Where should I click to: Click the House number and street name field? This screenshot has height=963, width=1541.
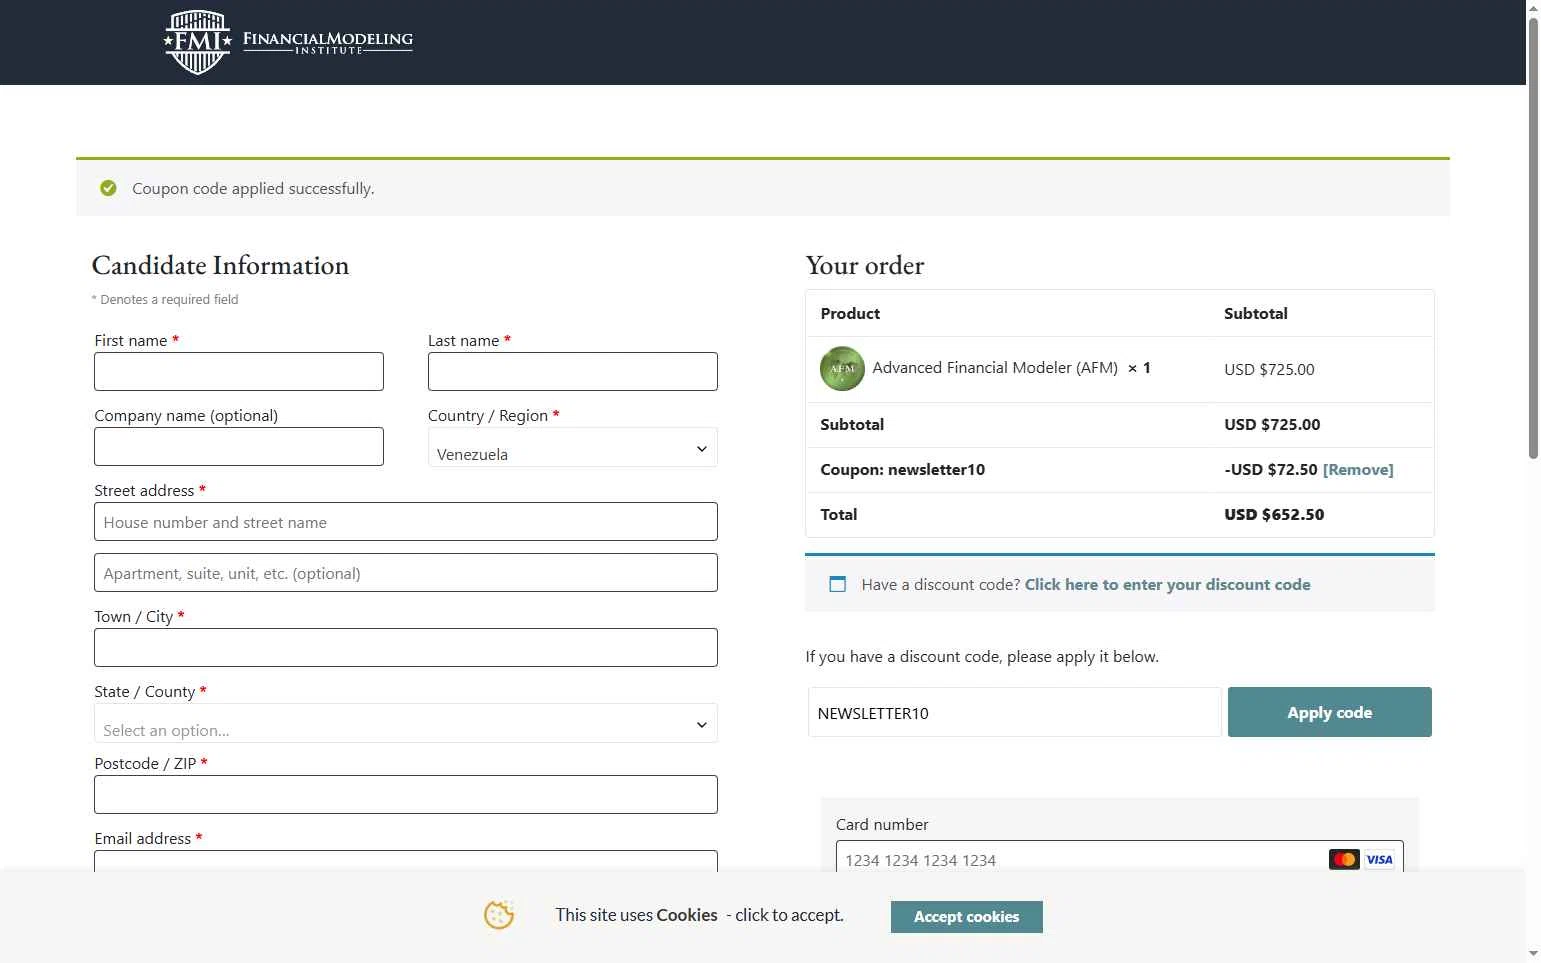click(x=405, y=522)
